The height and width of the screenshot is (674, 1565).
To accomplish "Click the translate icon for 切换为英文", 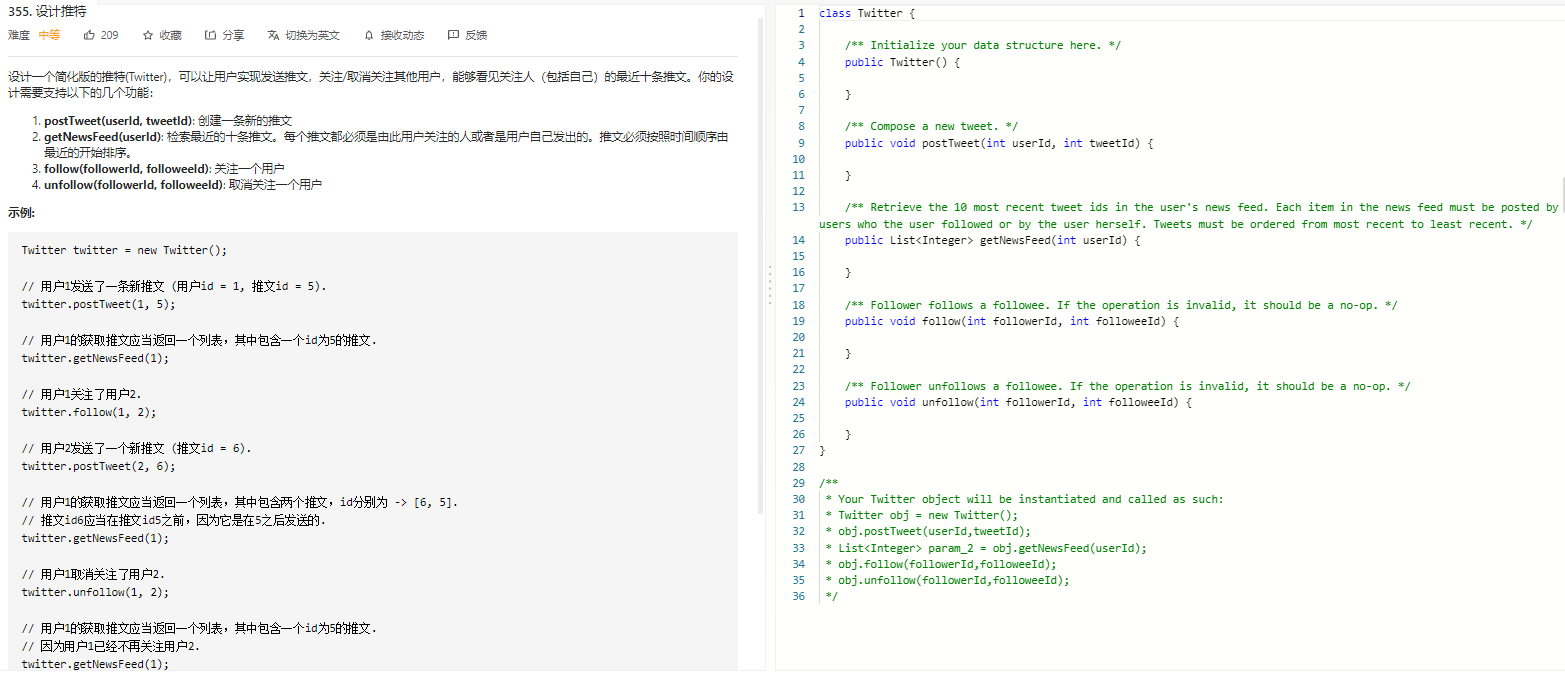I will [x=273, y=35].
